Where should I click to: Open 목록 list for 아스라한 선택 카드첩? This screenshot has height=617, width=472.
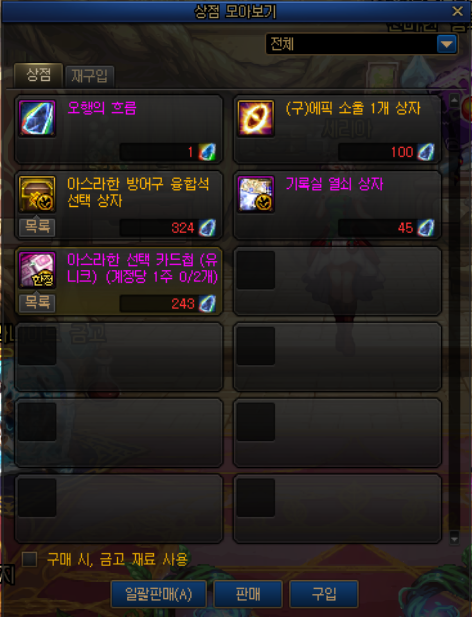(37, 303)
